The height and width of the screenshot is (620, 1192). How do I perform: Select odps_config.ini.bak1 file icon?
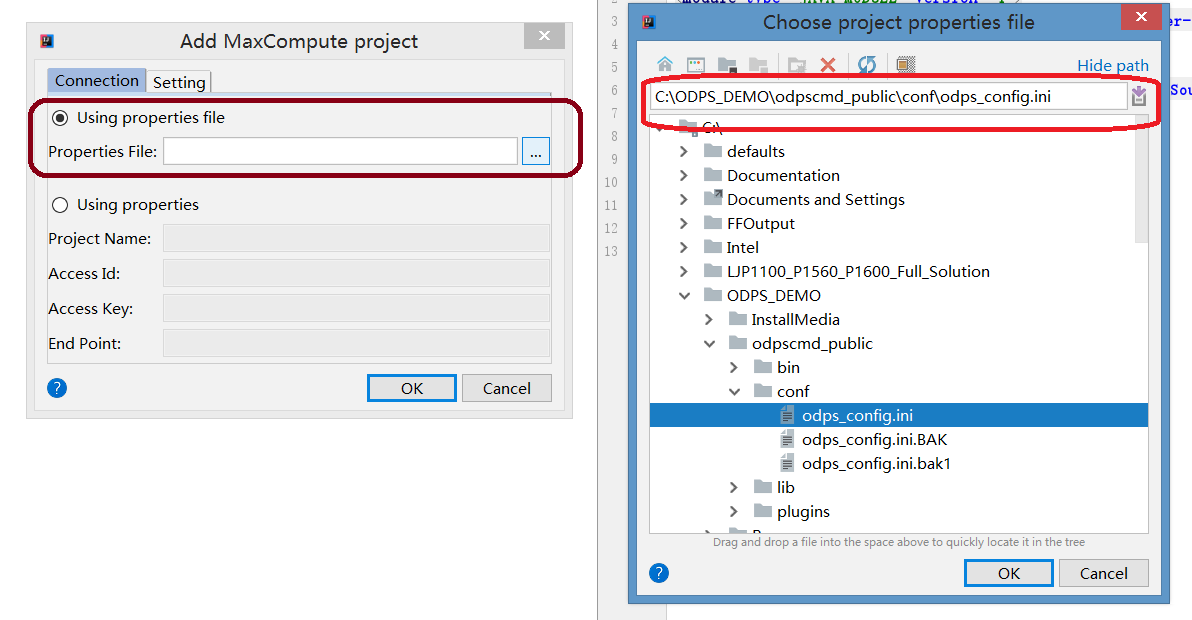pos(788,463)
